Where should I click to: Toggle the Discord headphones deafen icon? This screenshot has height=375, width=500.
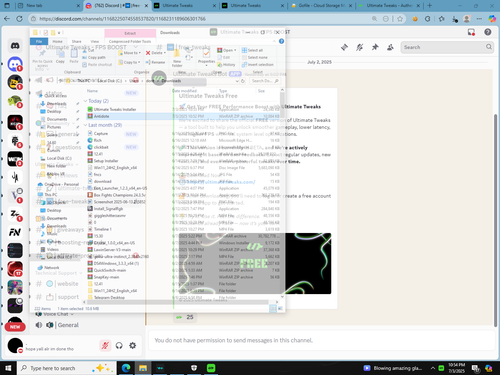[x=119, y=346]
